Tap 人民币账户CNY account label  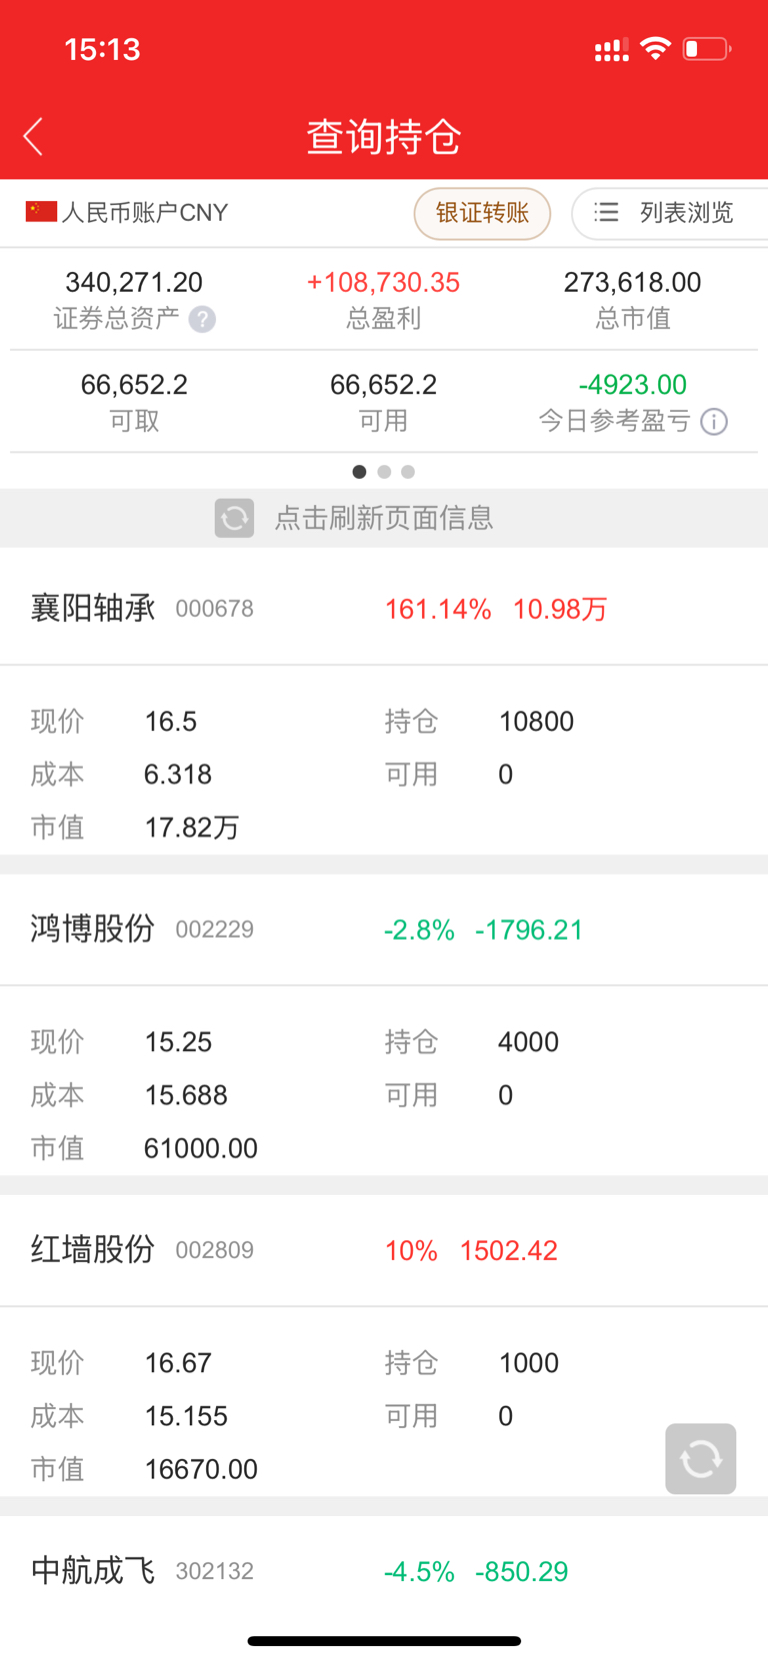pyautogui.click(x=145, y=213)
